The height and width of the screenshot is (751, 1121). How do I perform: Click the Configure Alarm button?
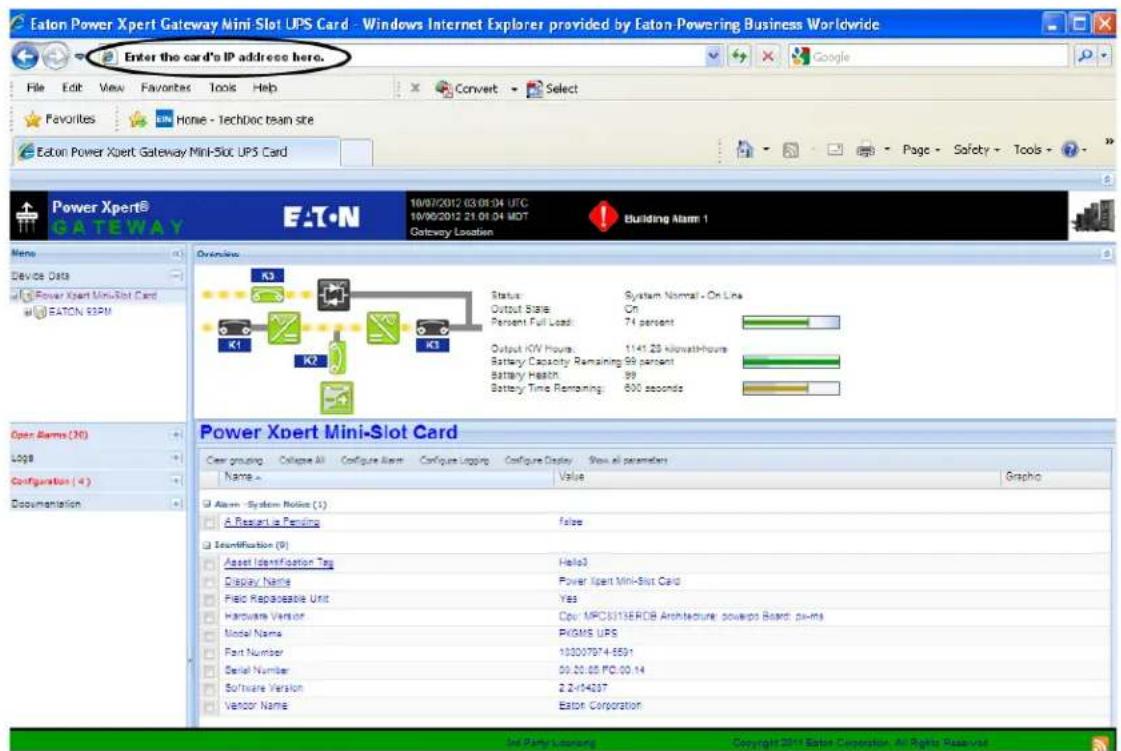coord(372,460)
